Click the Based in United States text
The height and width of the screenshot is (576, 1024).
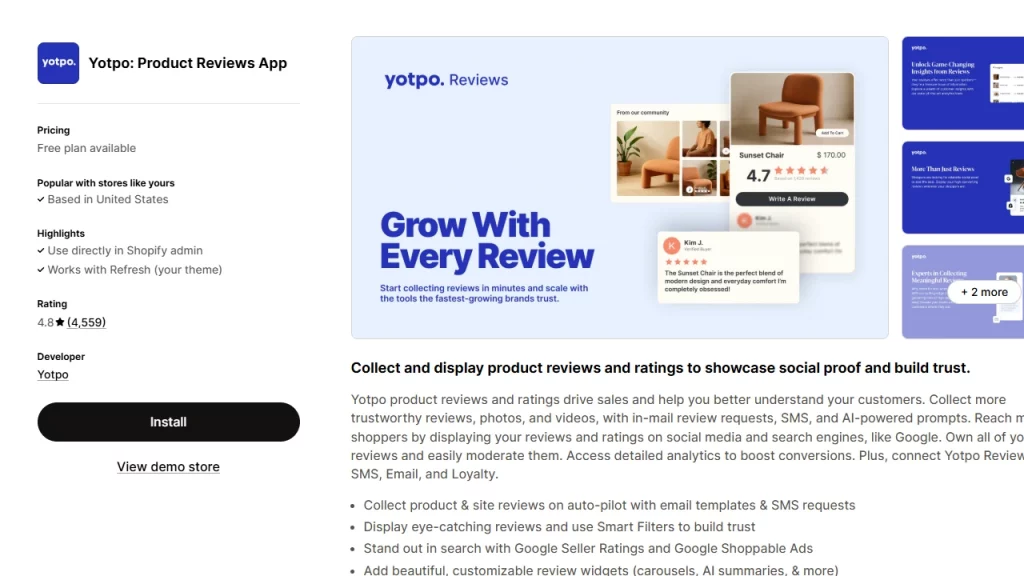pyautogui.click(x=108, y=199)
